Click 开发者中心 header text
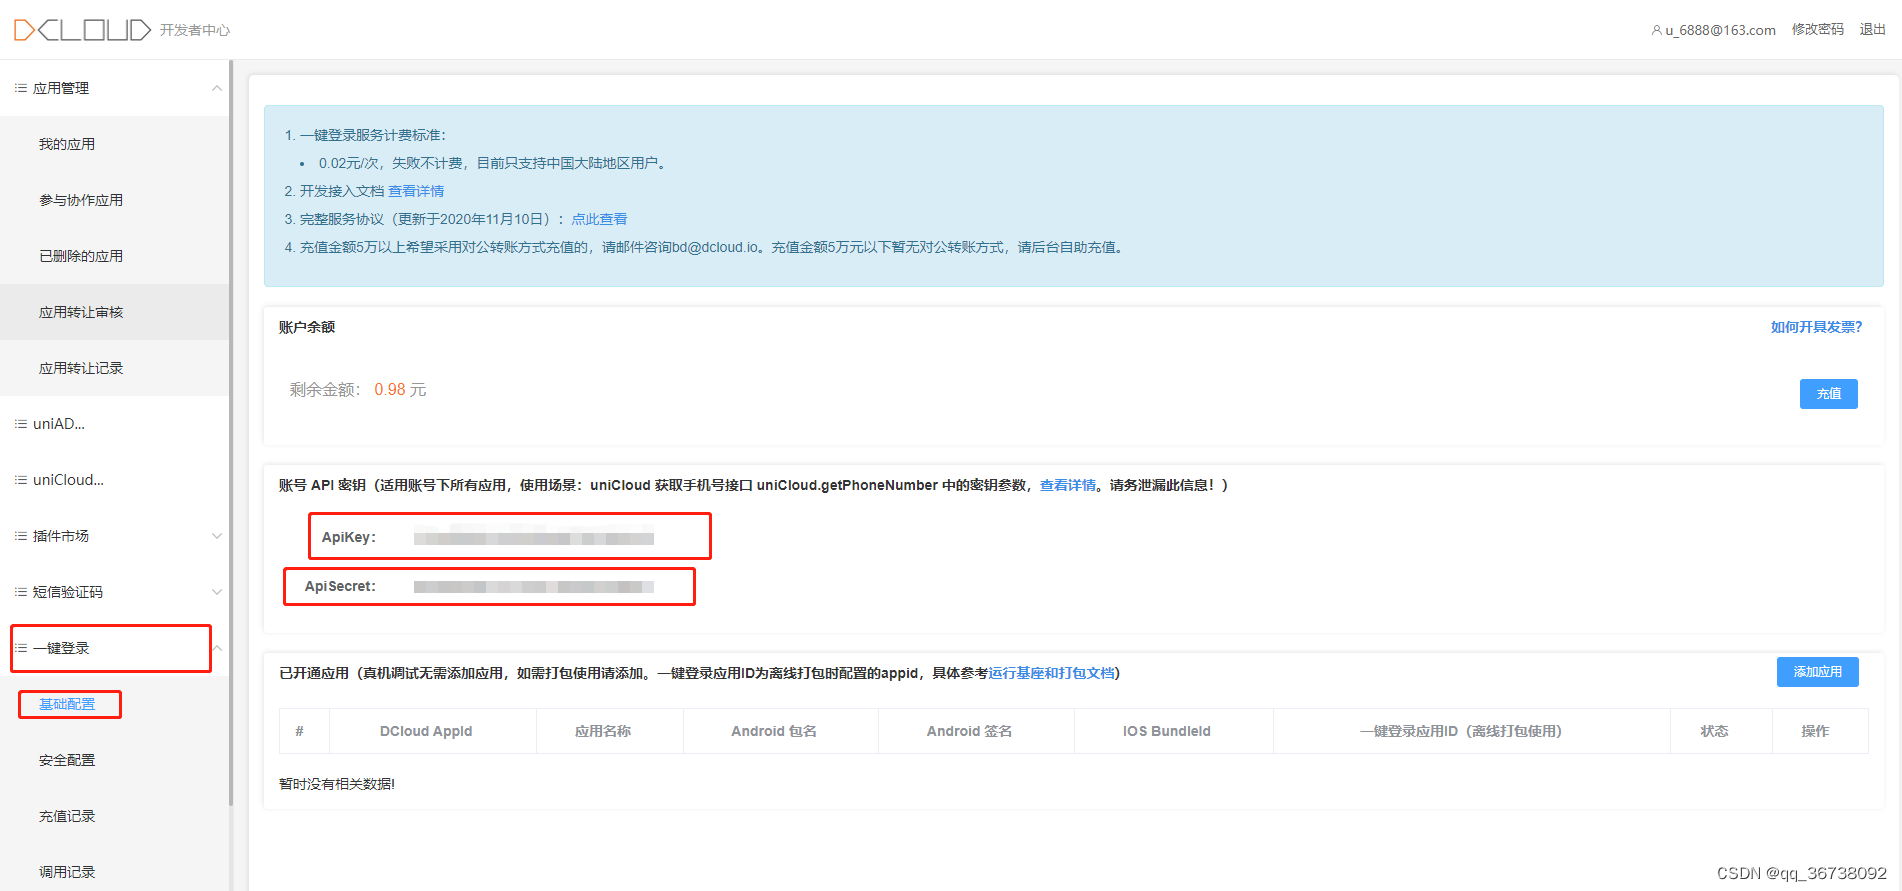1902x891 pixels. 195,31
